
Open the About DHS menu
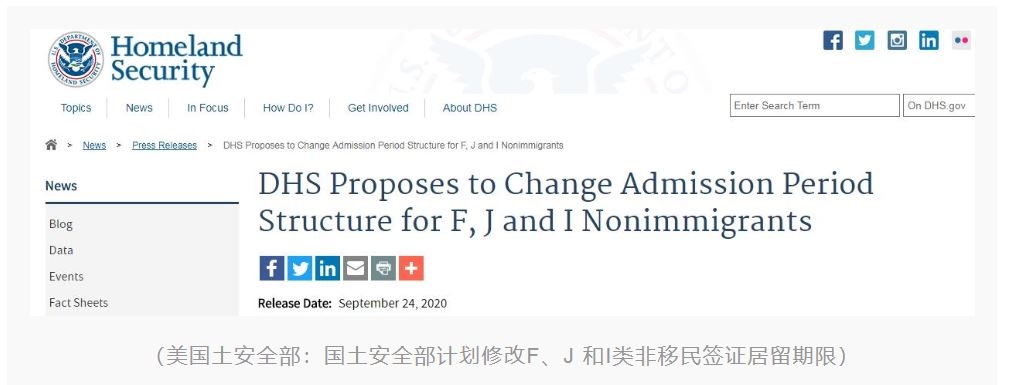470,108
